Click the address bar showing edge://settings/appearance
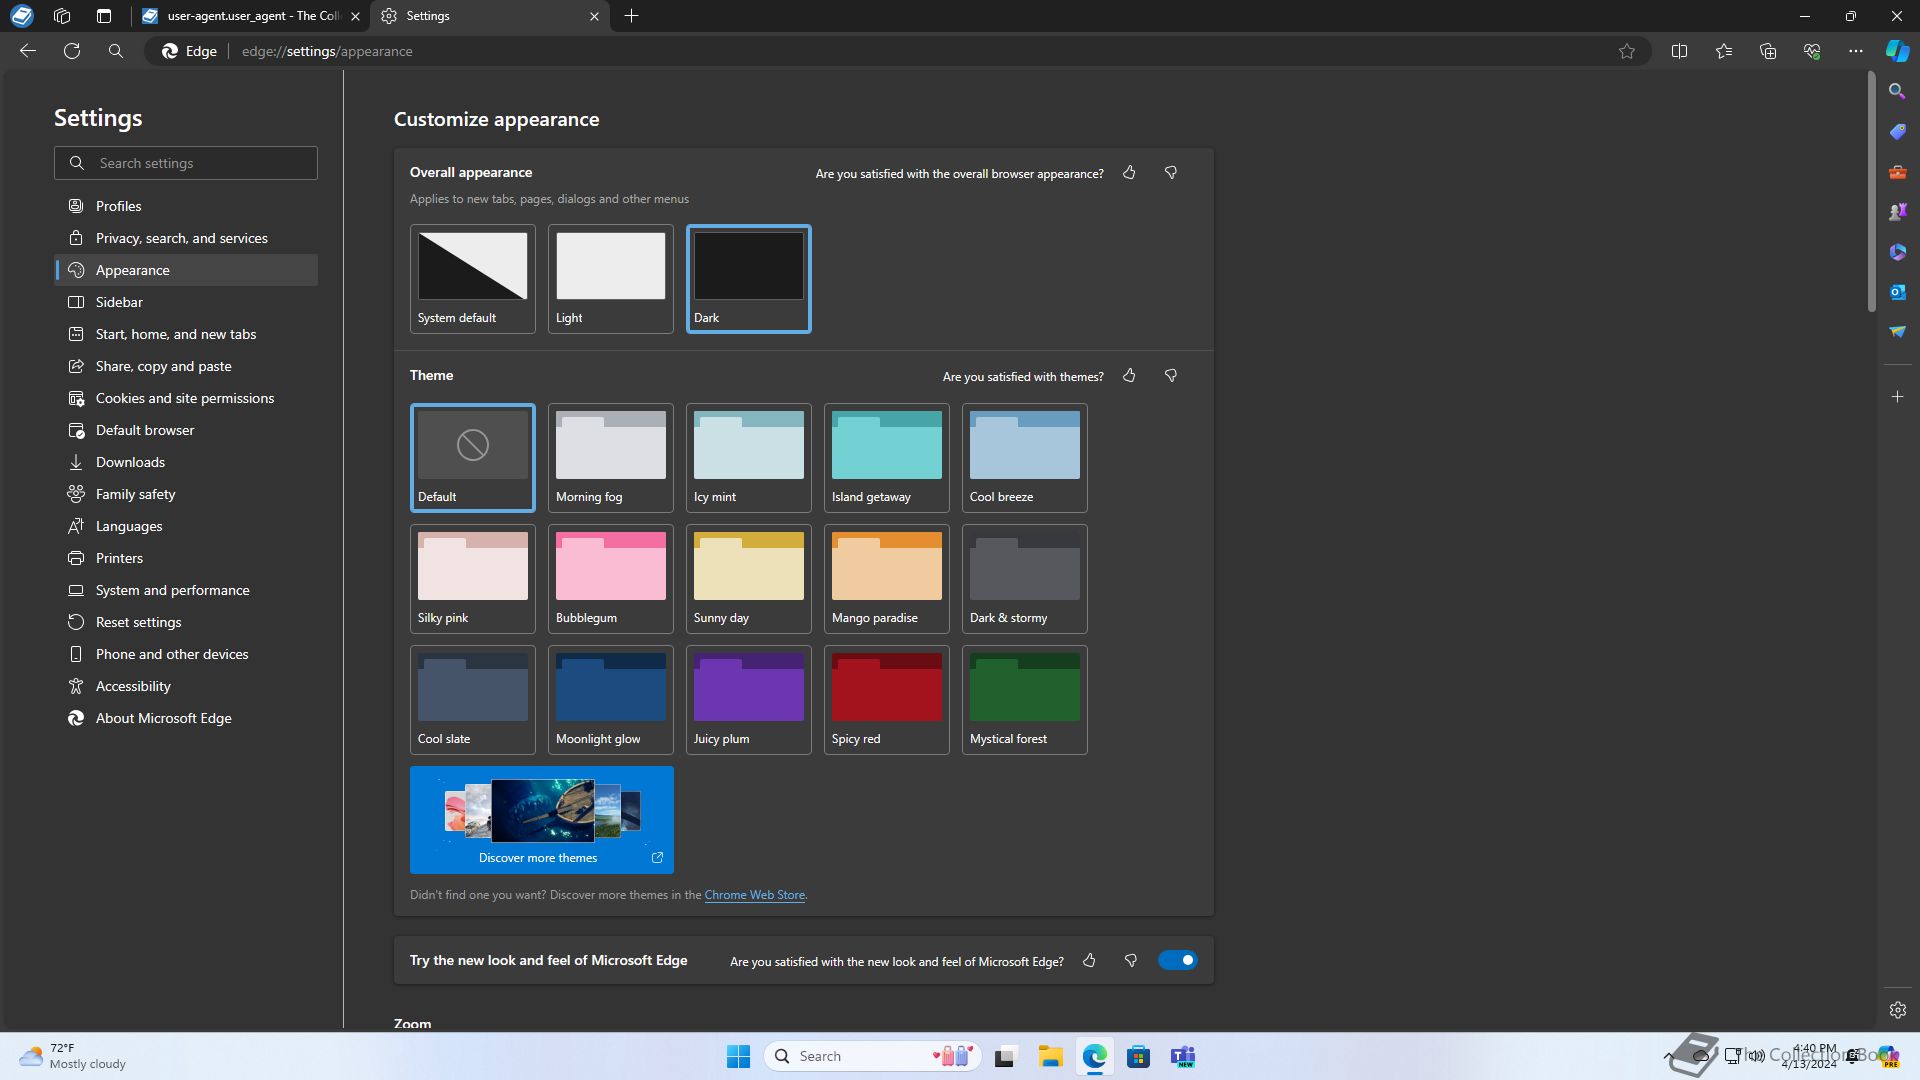 [x=900, y=51]
